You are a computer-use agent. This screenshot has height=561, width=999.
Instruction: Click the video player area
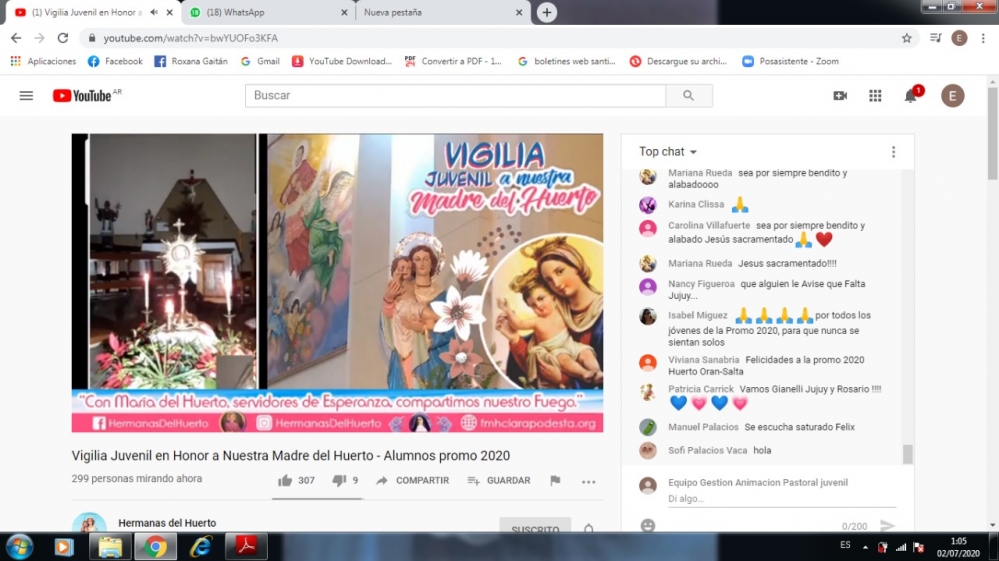[x=337, y=283]
